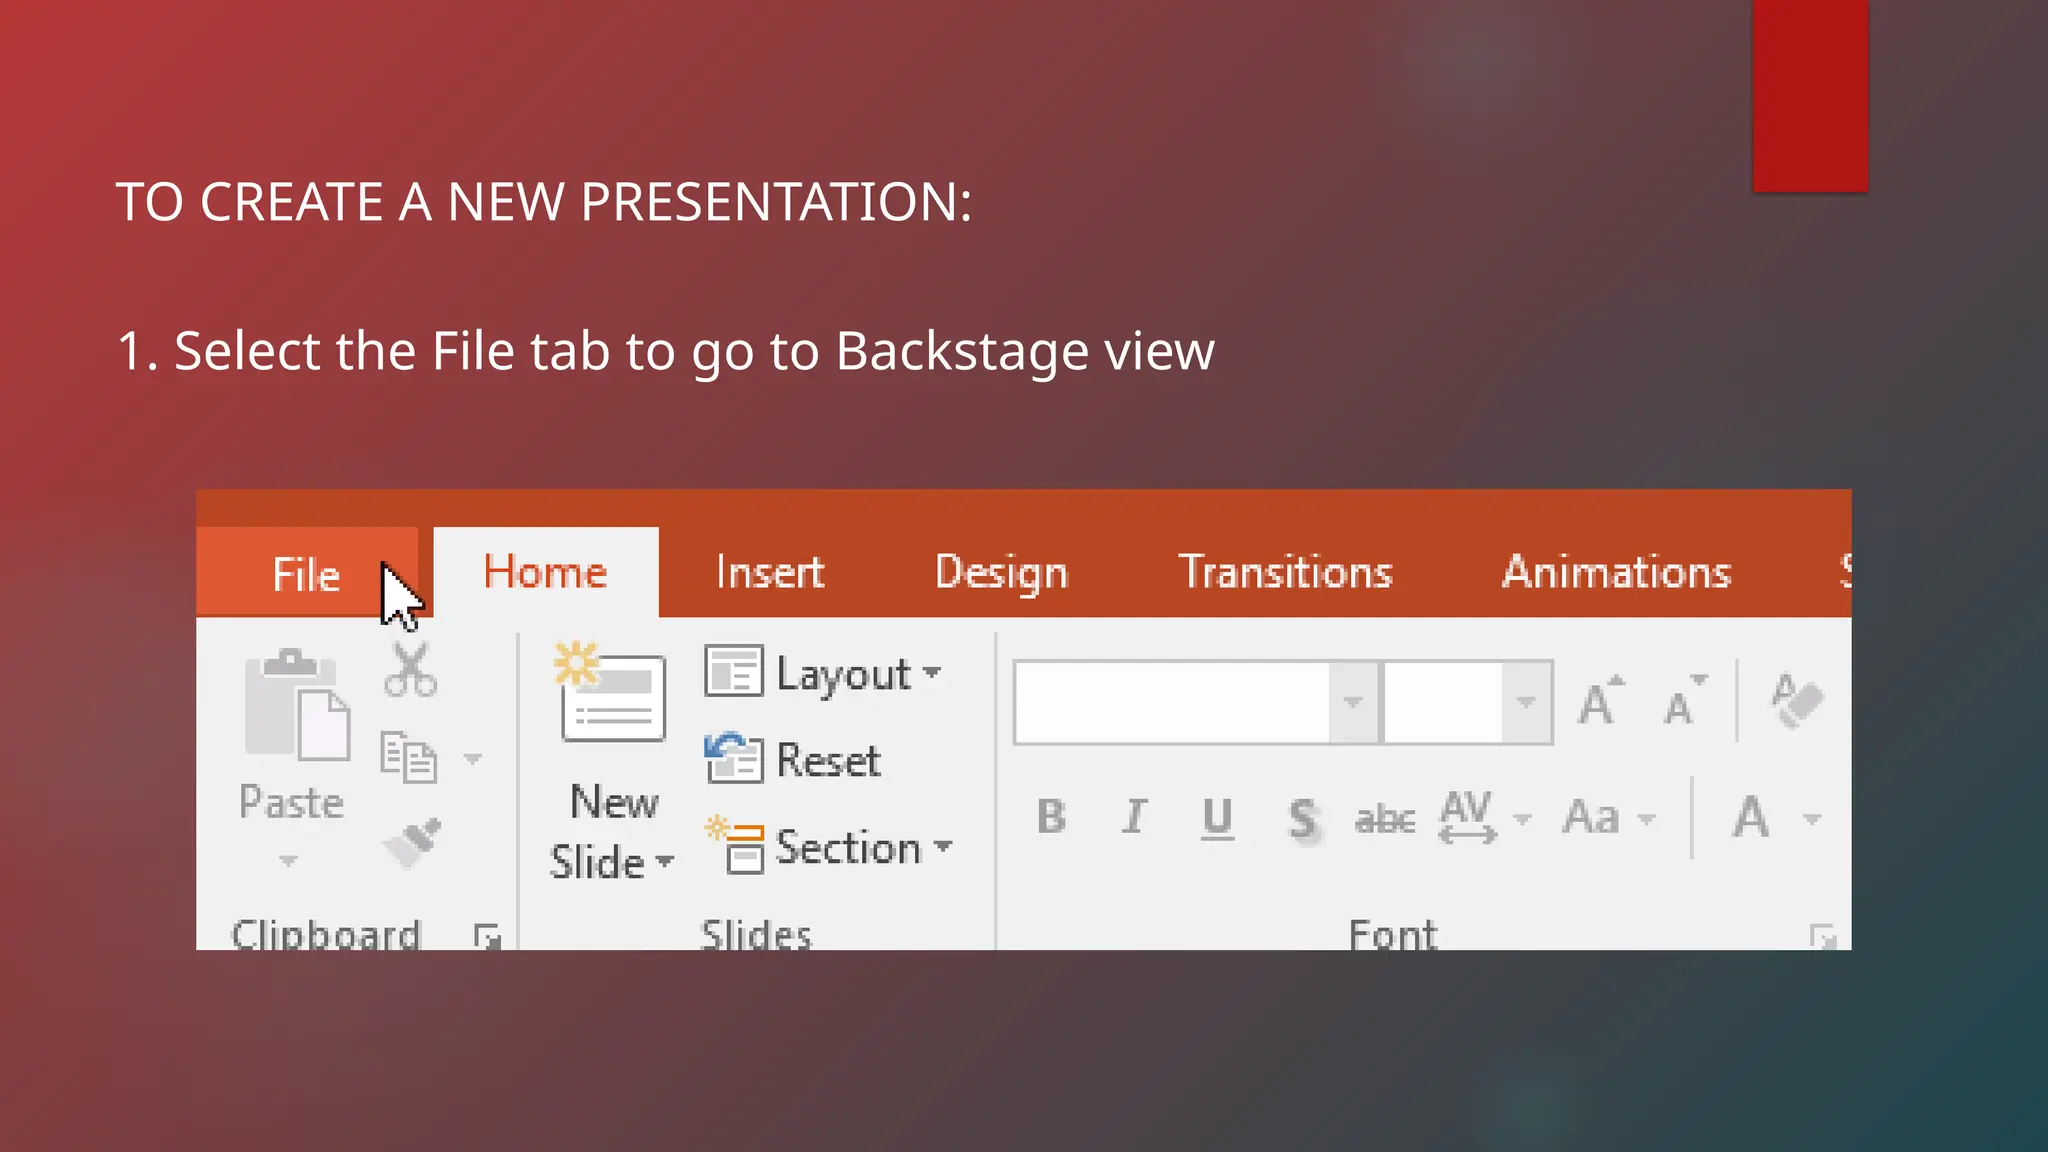
Task: Expand the font name dropdown arrow
Action: tap(1353, 702)
